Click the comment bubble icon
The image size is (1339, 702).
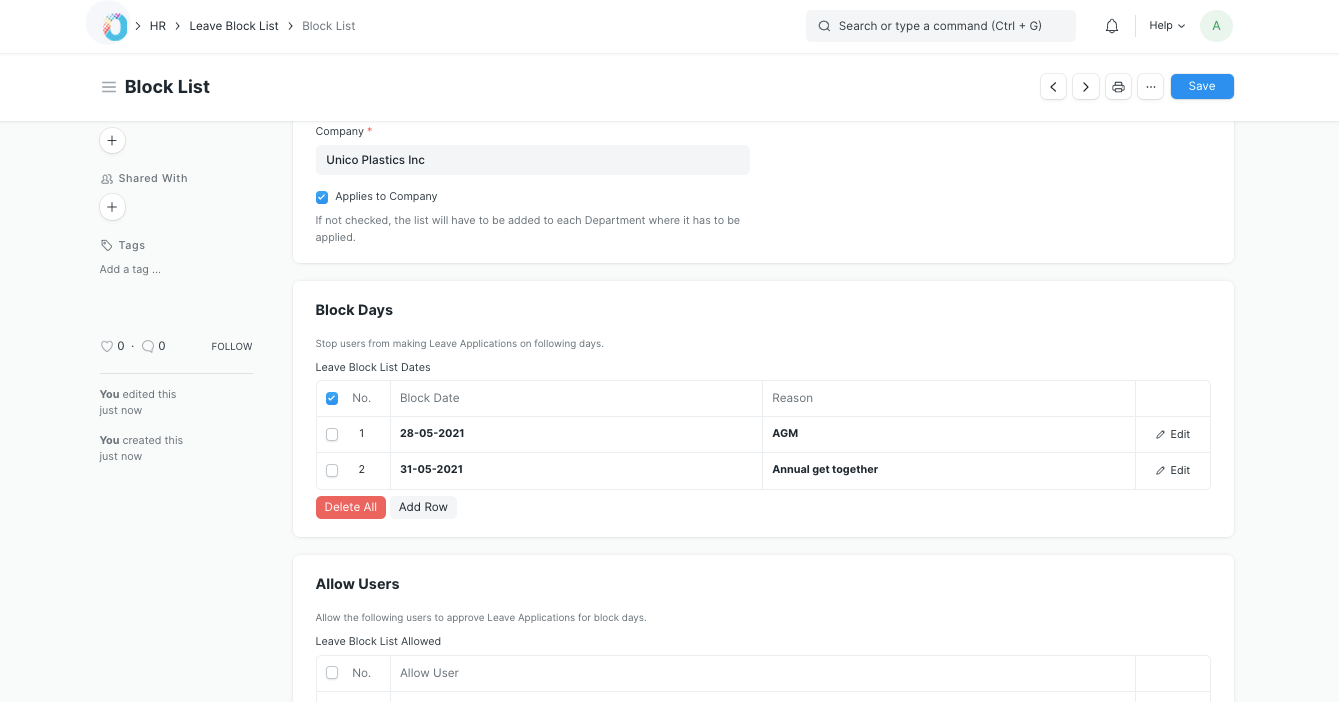click(x=148, y=346)
